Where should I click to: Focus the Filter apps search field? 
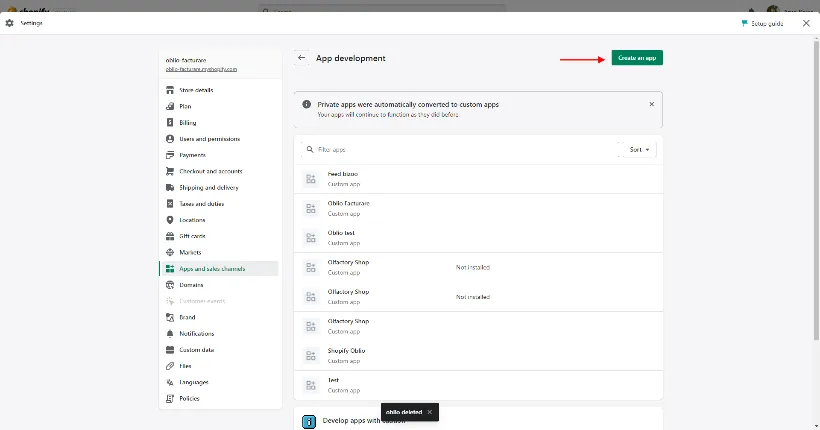[x=459, y=150]
